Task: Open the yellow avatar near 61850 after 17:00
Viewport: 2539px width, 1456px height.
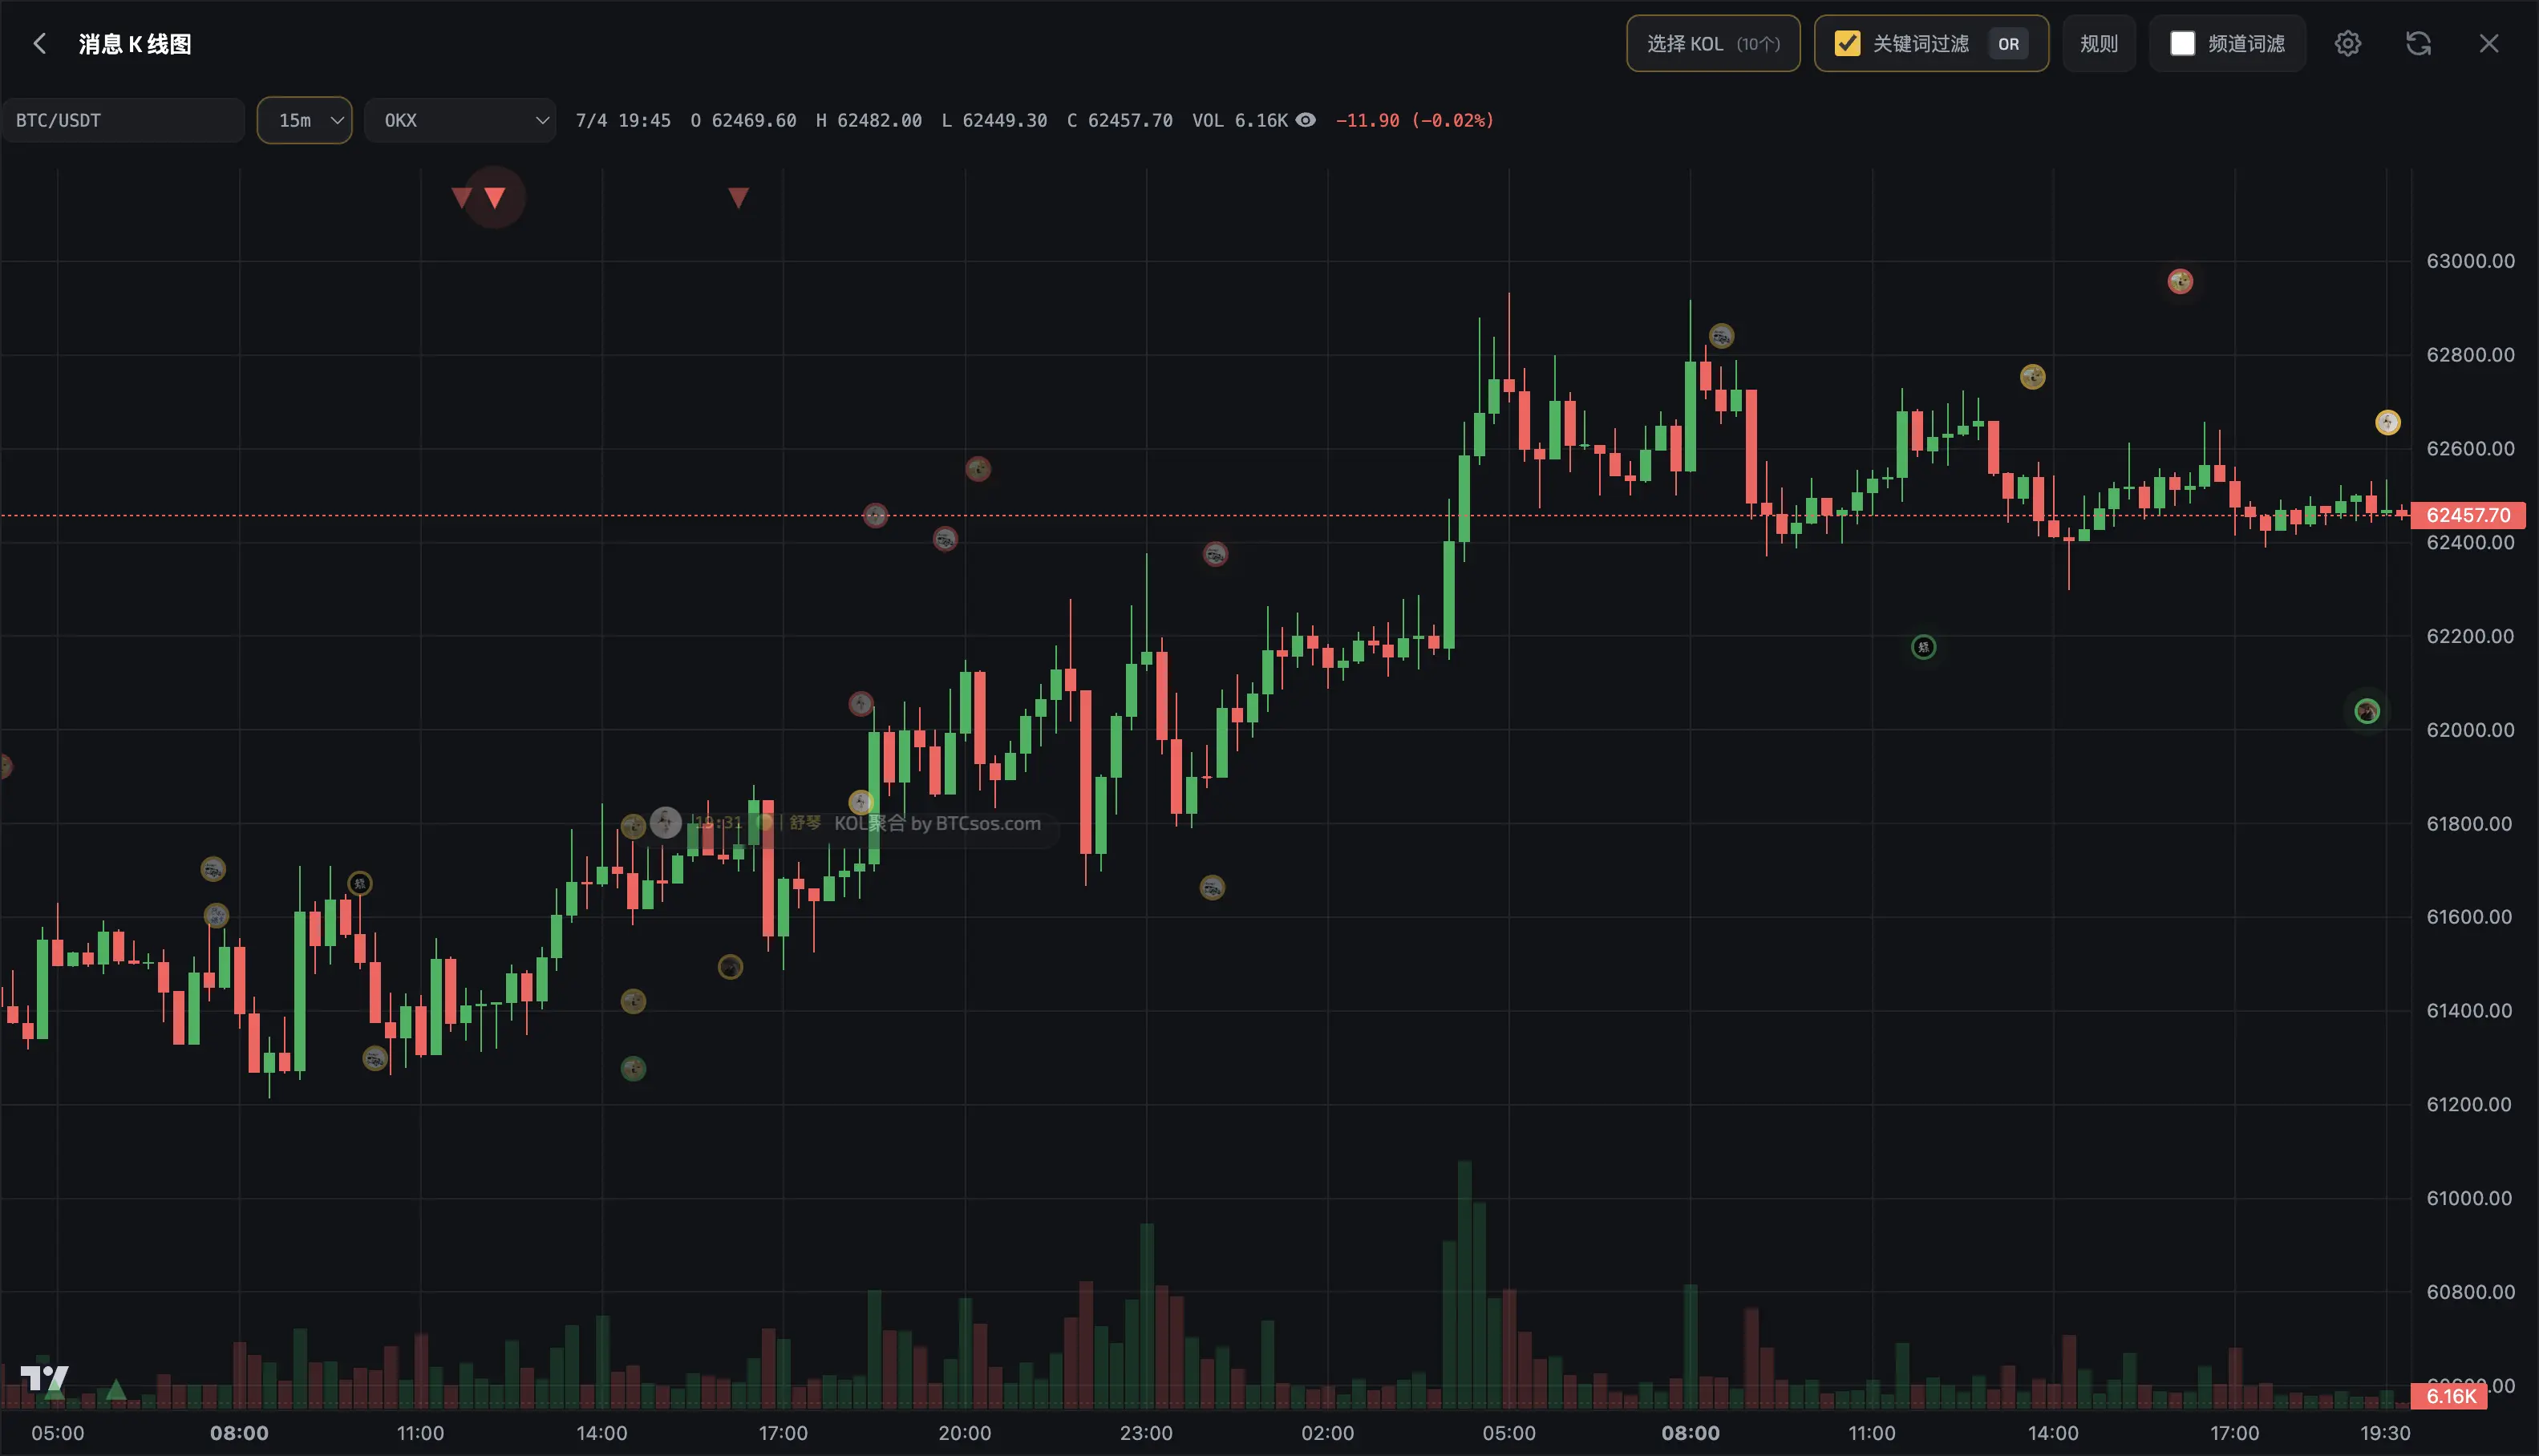Action: [x=861, y=802]
